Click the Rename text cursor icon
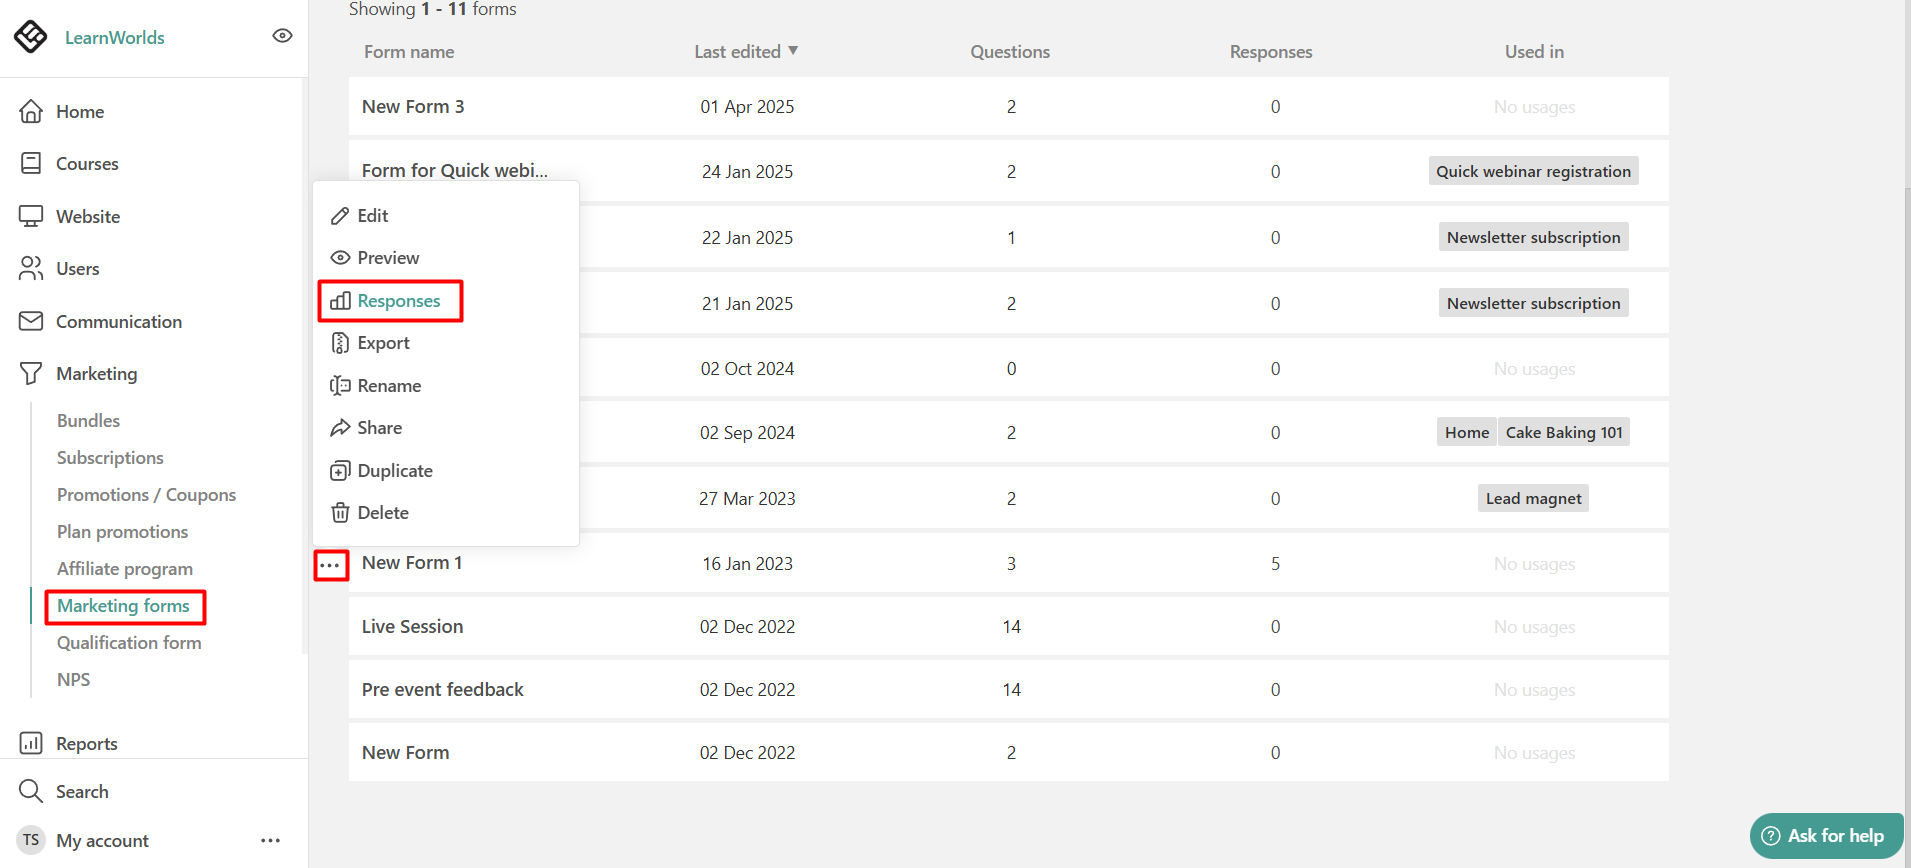 click(x=340, y=386)
